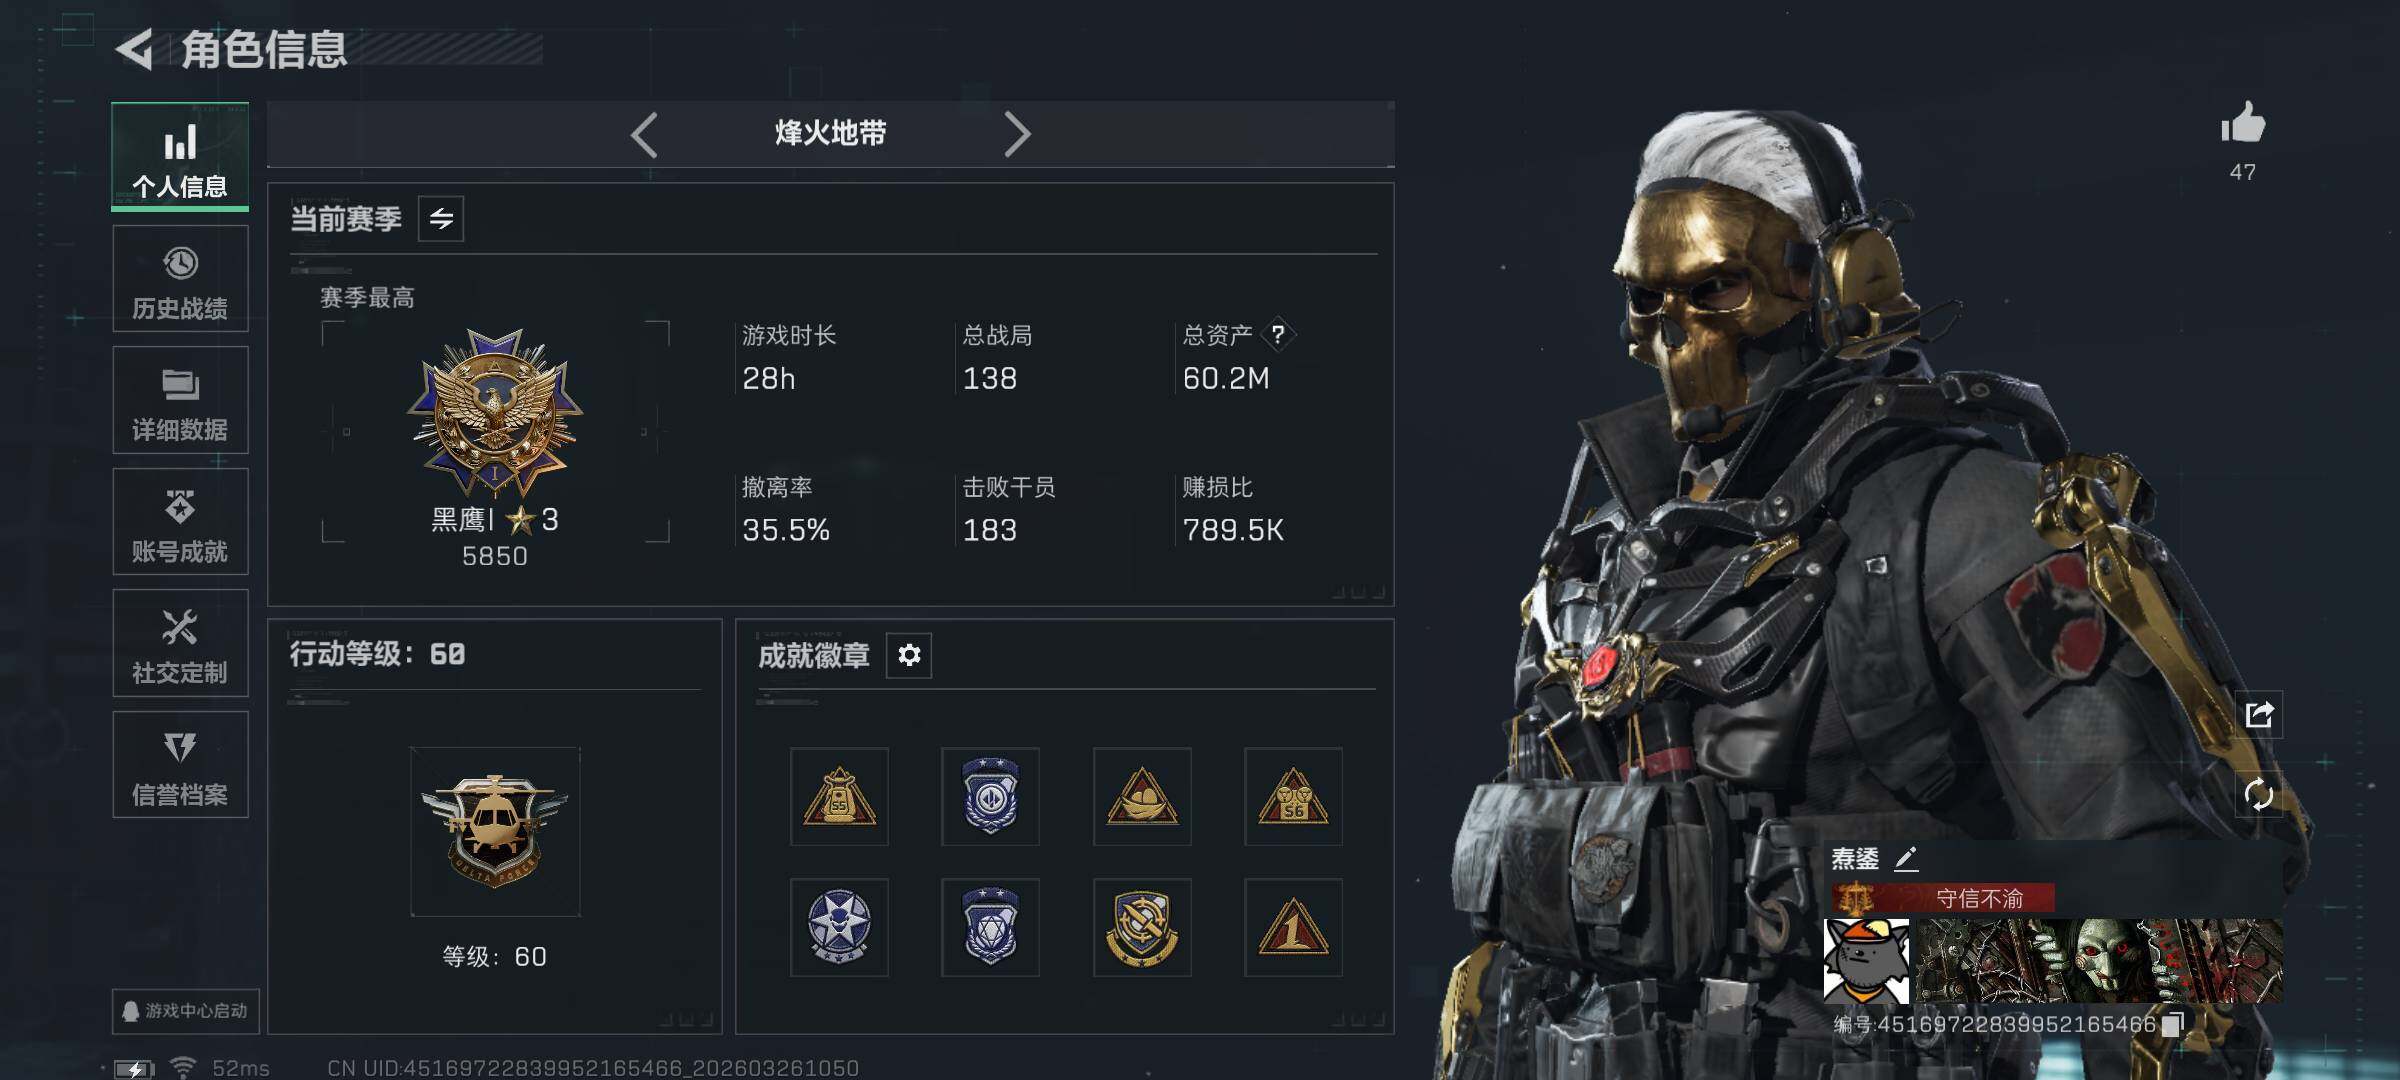Select the helicopter level 60 badge
Image resolution: width=2400 pixels, height=1080 pixels.
pos(495,832)
